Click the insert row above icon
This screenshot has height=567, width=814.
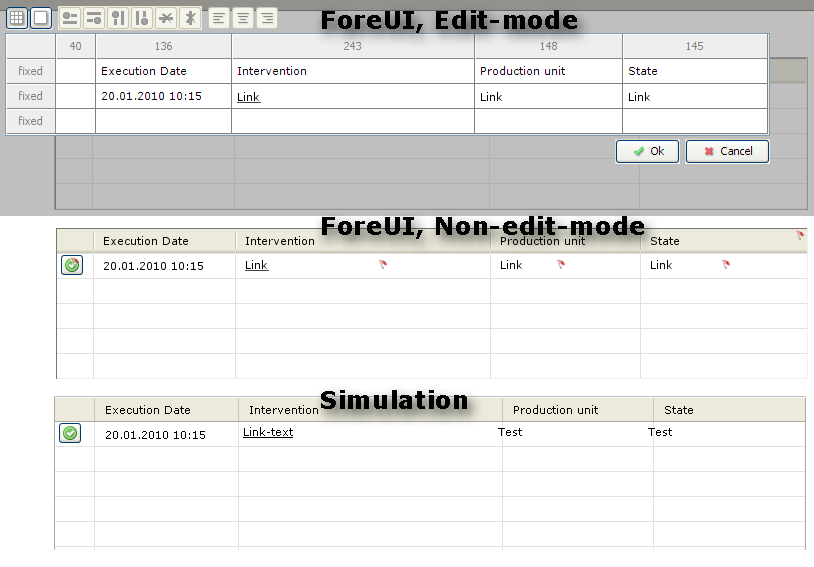coord(70,18)
